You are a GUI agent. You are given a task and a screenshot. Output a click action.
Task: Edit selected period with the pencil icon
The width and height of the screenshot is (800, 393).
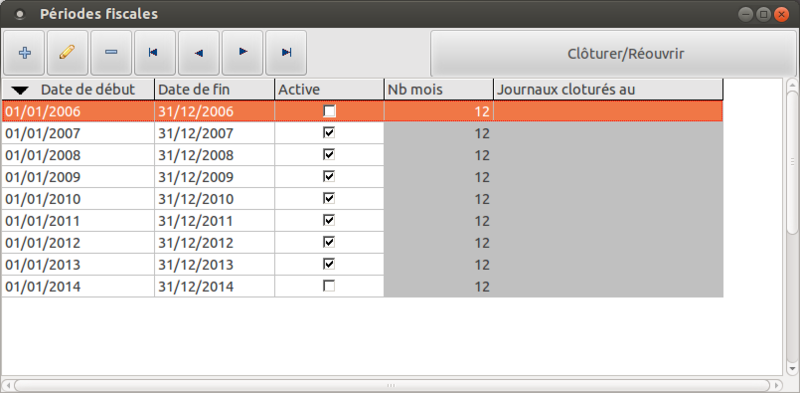(x=67, y=53)
